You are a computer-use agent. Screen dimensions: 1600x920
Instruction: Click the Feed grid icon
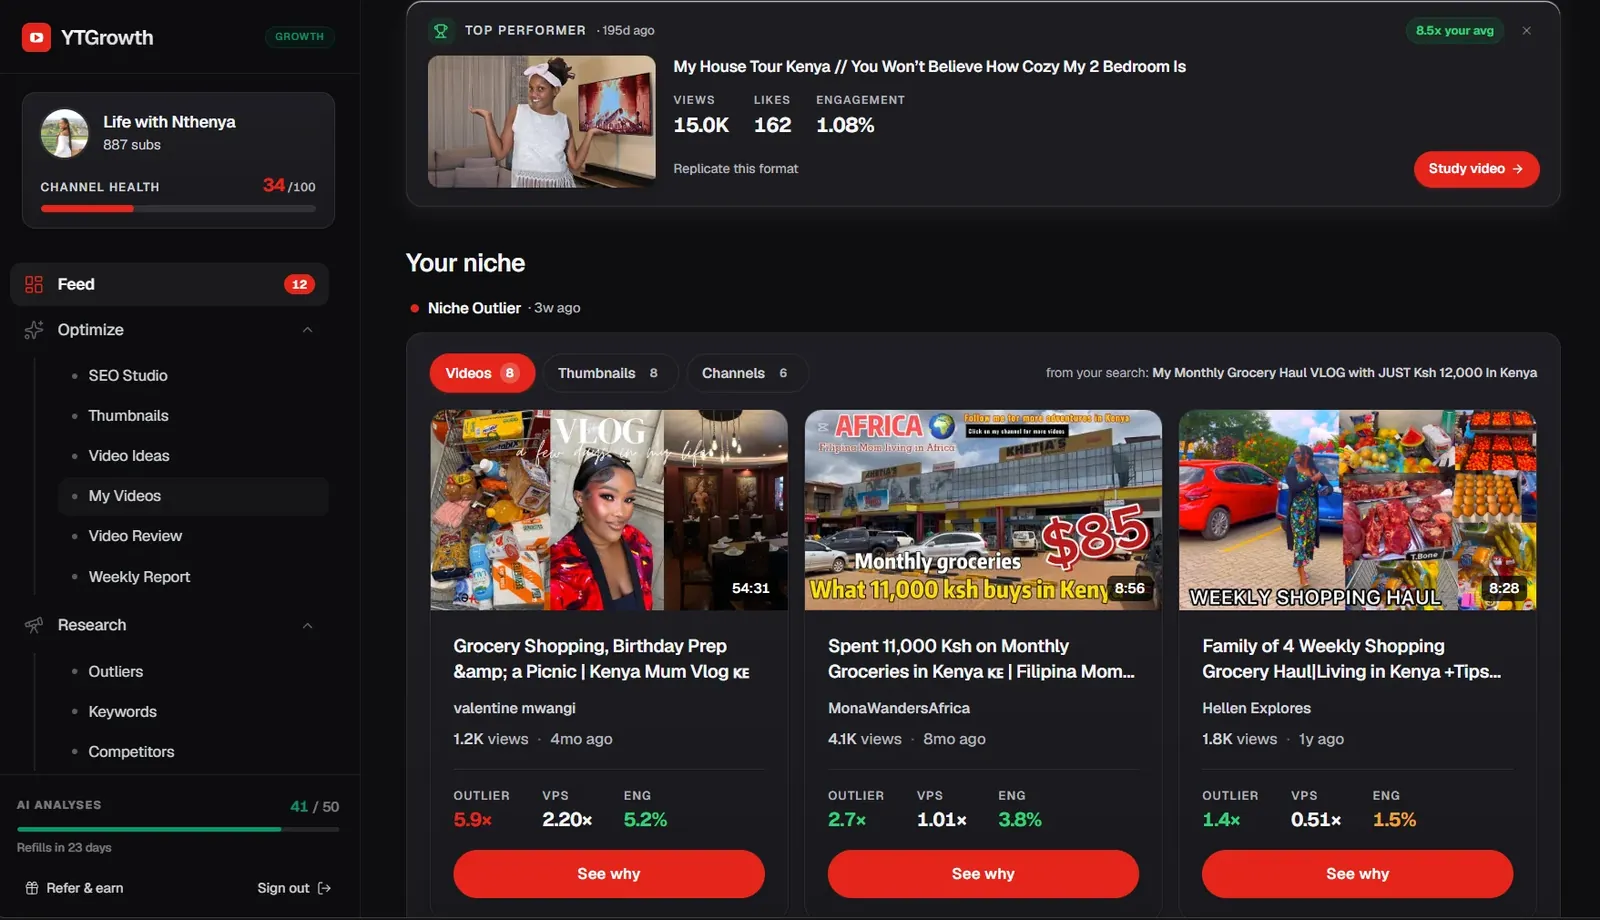pyautogui.click(x=34, y=285)
